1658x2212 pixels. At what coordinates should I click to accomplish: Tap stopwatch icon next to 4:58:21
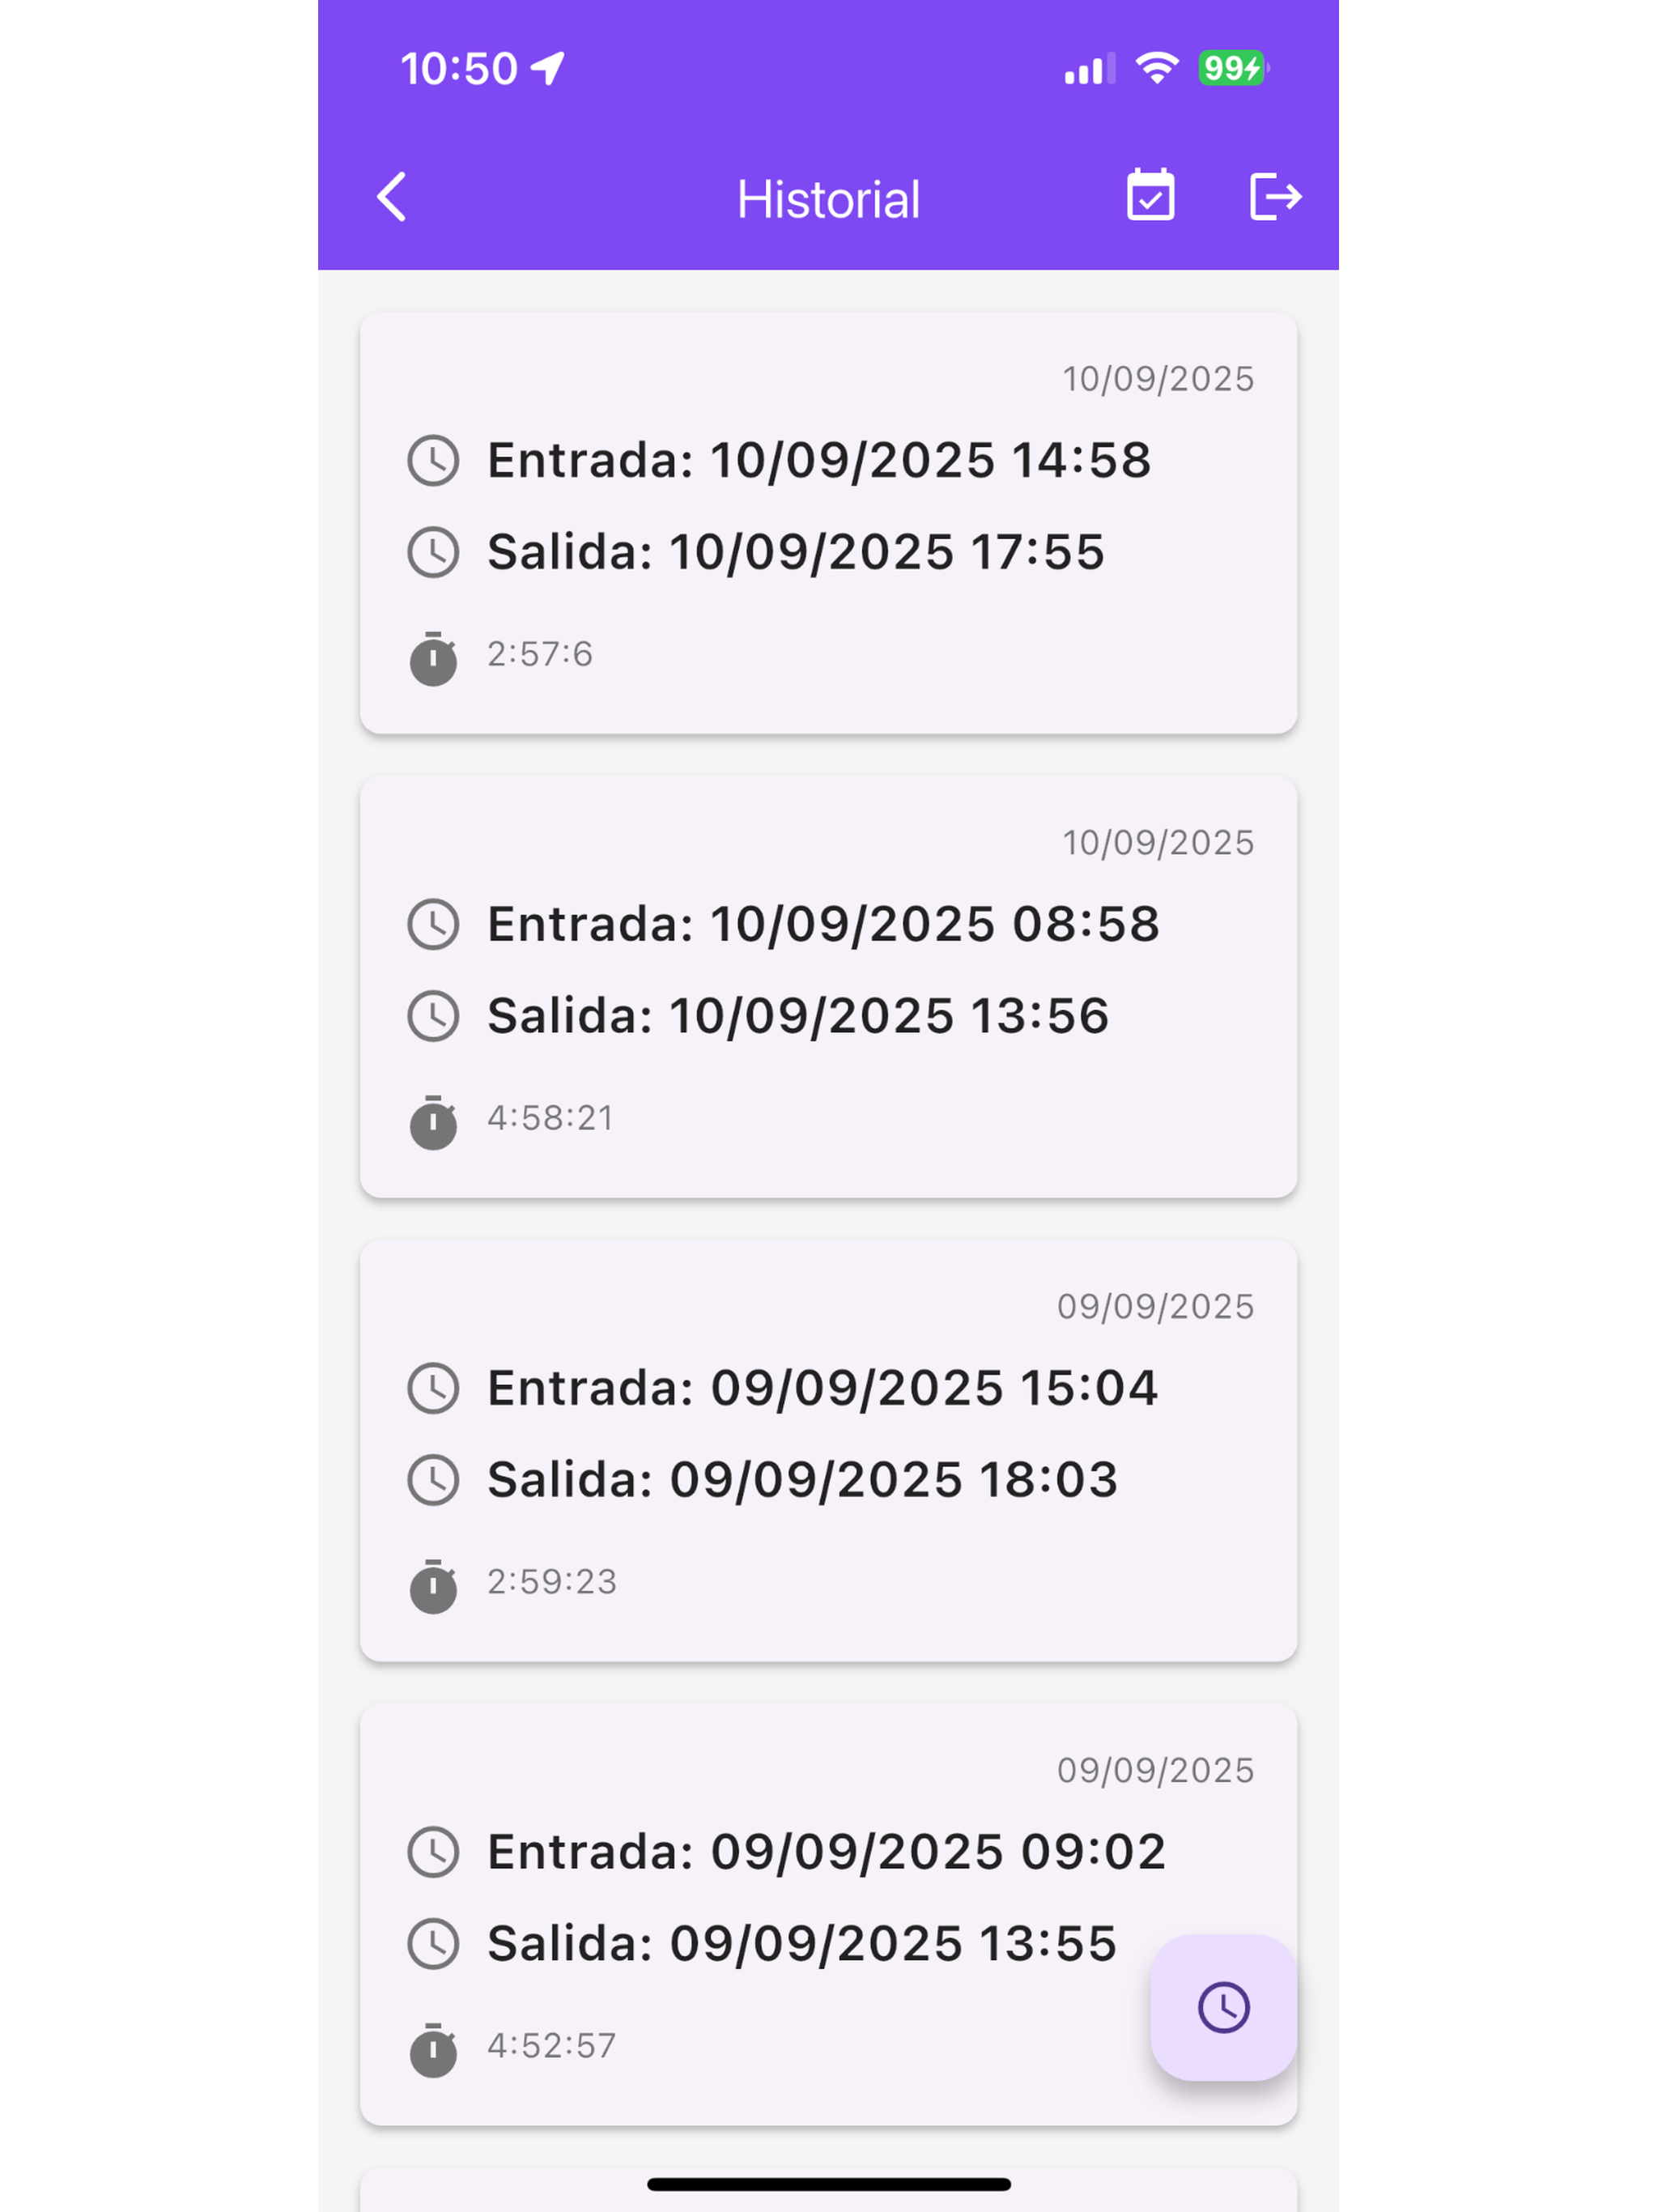pos(433,1121)
